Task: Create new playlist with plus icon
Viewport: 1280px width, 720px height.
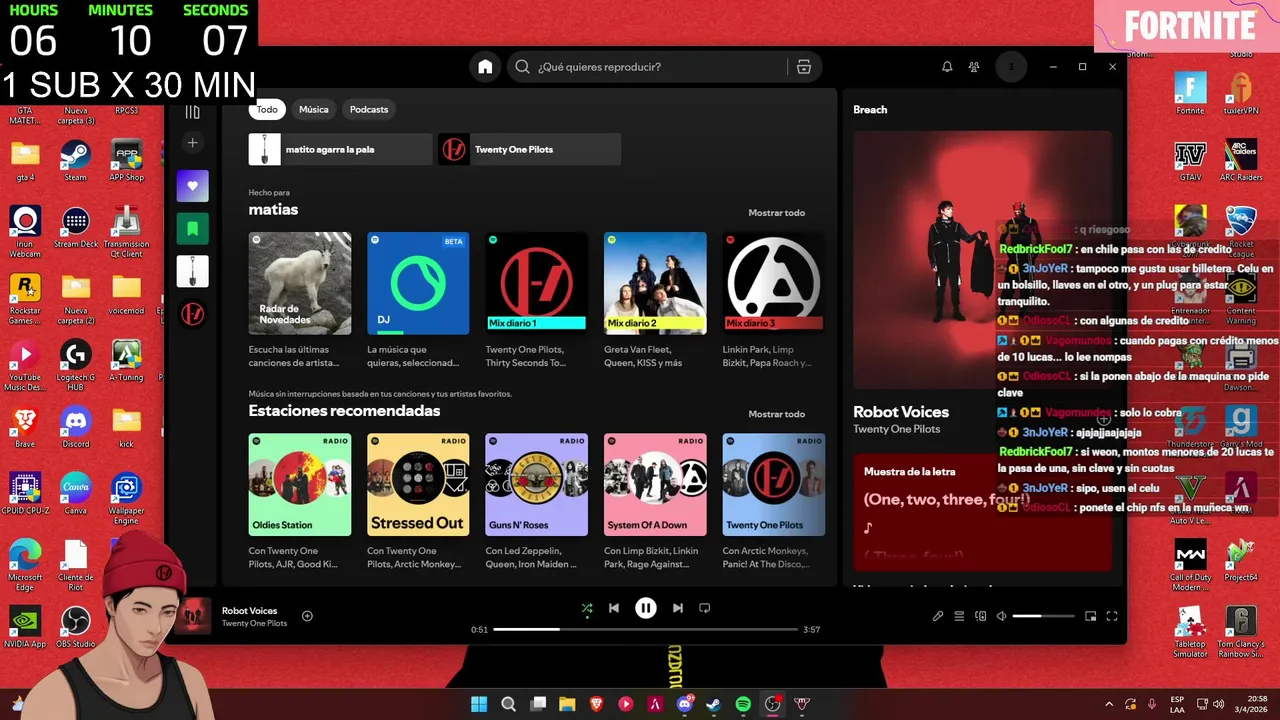Action: click(x=193, y=143)
